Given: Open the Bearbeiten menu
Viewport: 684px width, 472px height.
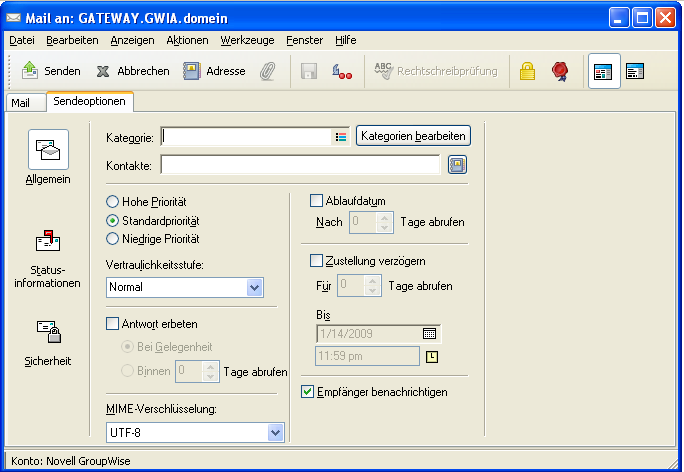Looking at the screenshot, I should point(72,40).
